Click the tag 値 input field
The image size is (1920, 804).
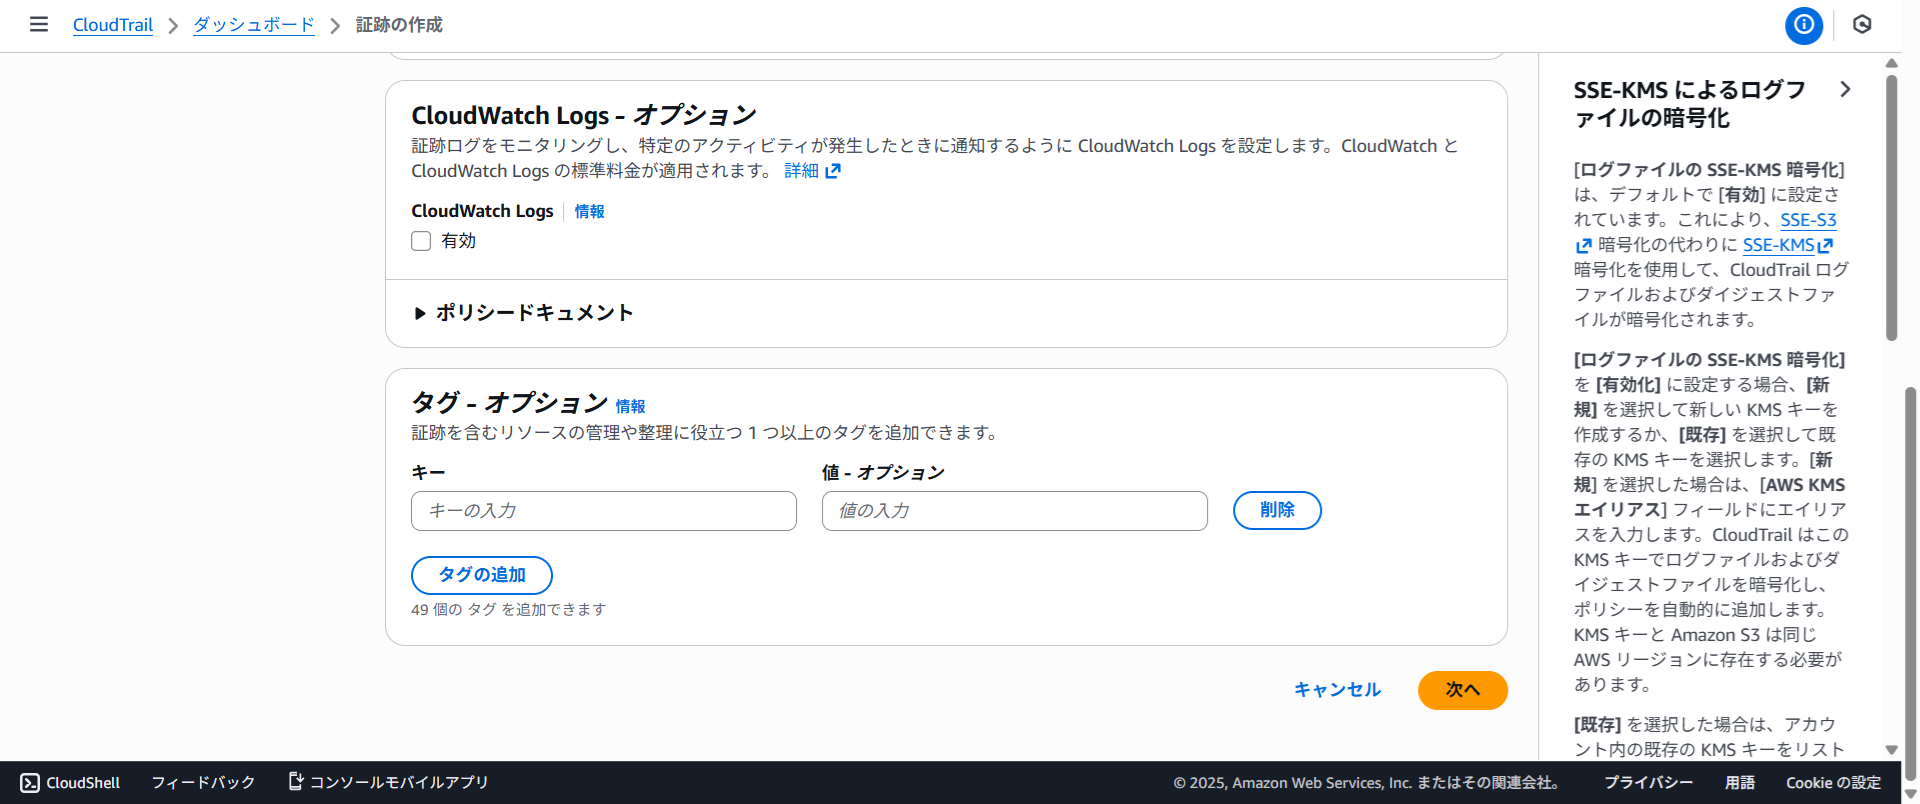(1014, 511)
